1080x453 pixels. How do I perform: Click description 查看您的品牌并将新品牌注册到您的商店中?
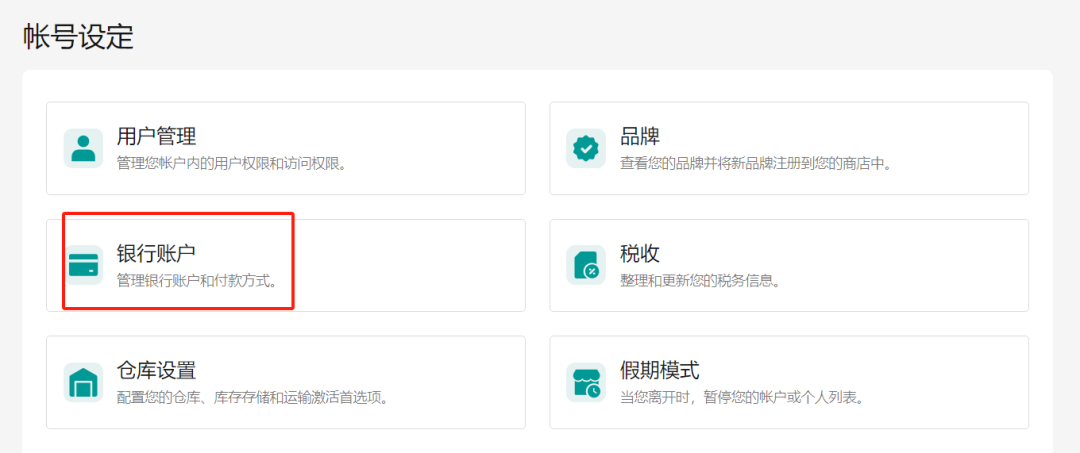755,163
